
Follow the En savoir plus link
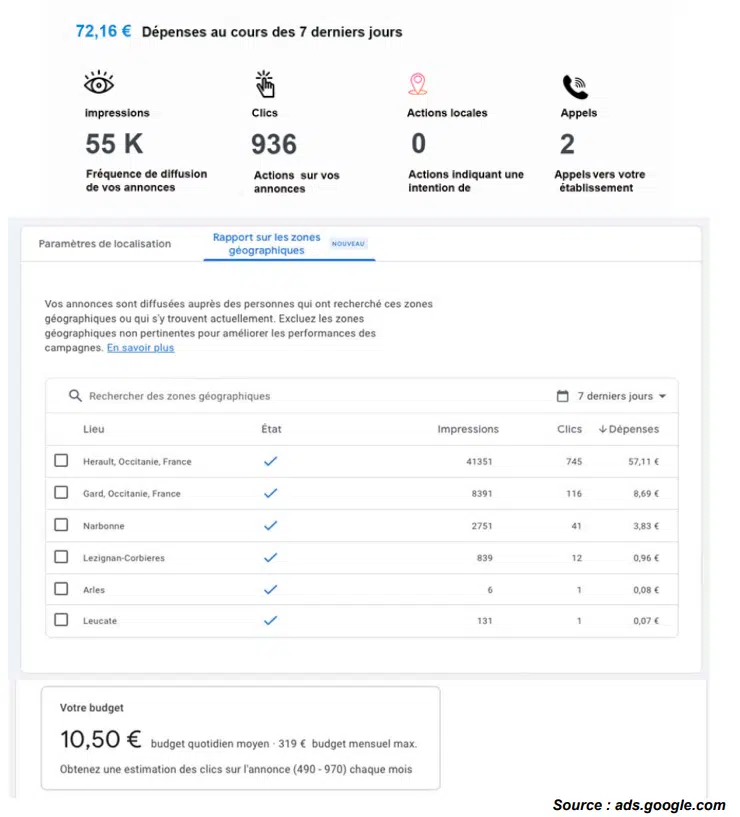140,348
